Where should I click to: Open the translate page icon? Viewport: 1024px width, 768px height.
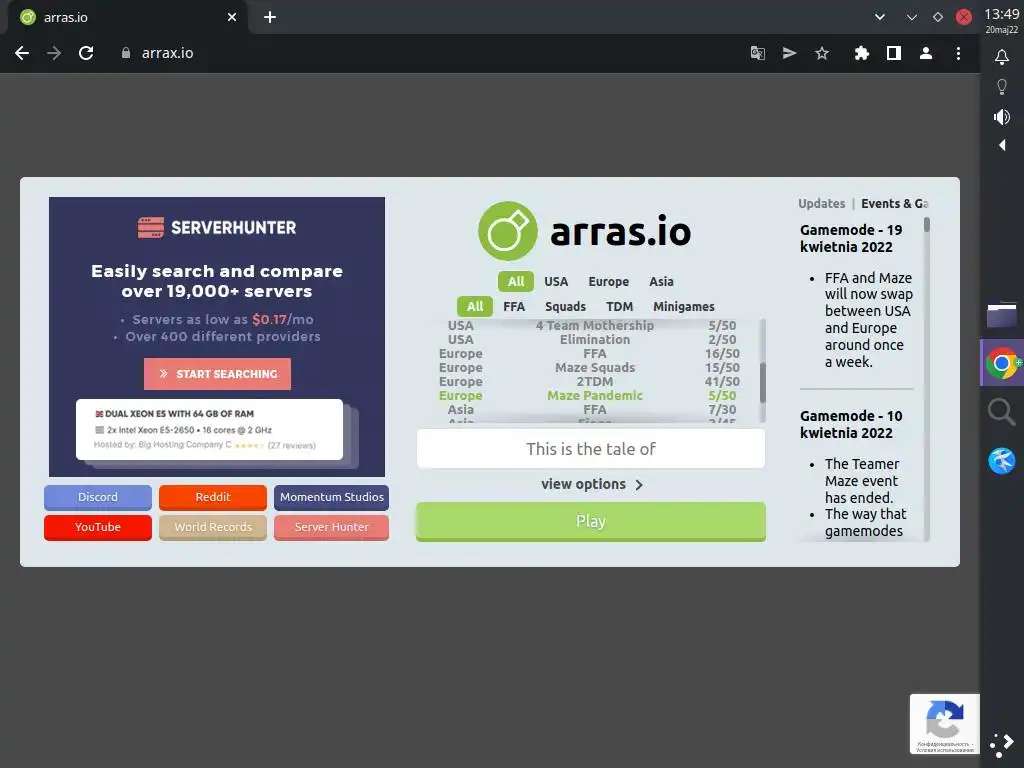point(758,53)
